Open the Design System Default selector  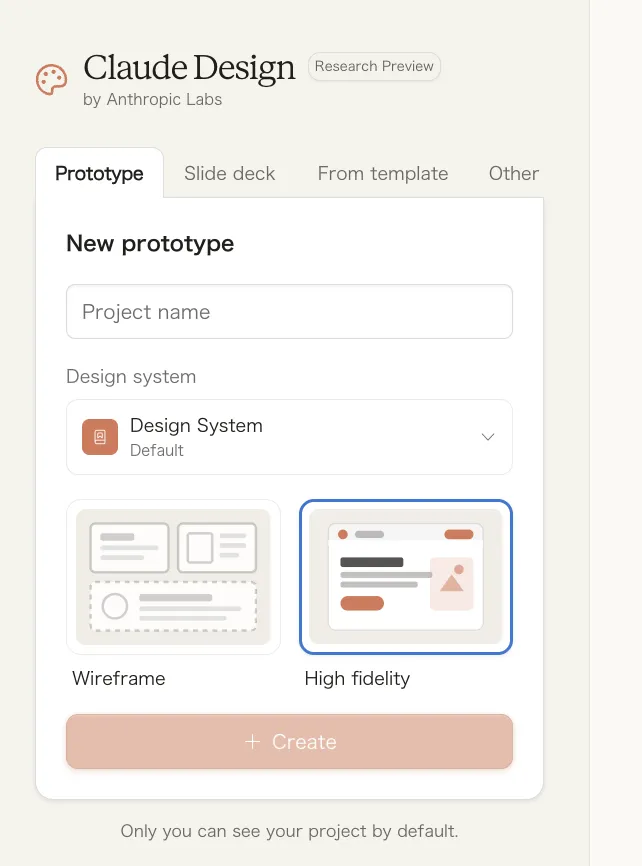289,437
